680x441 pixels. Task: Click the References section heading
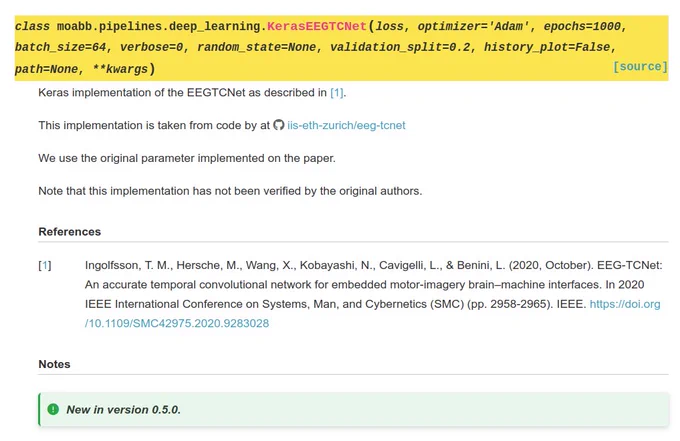click(x=69, y=232)
